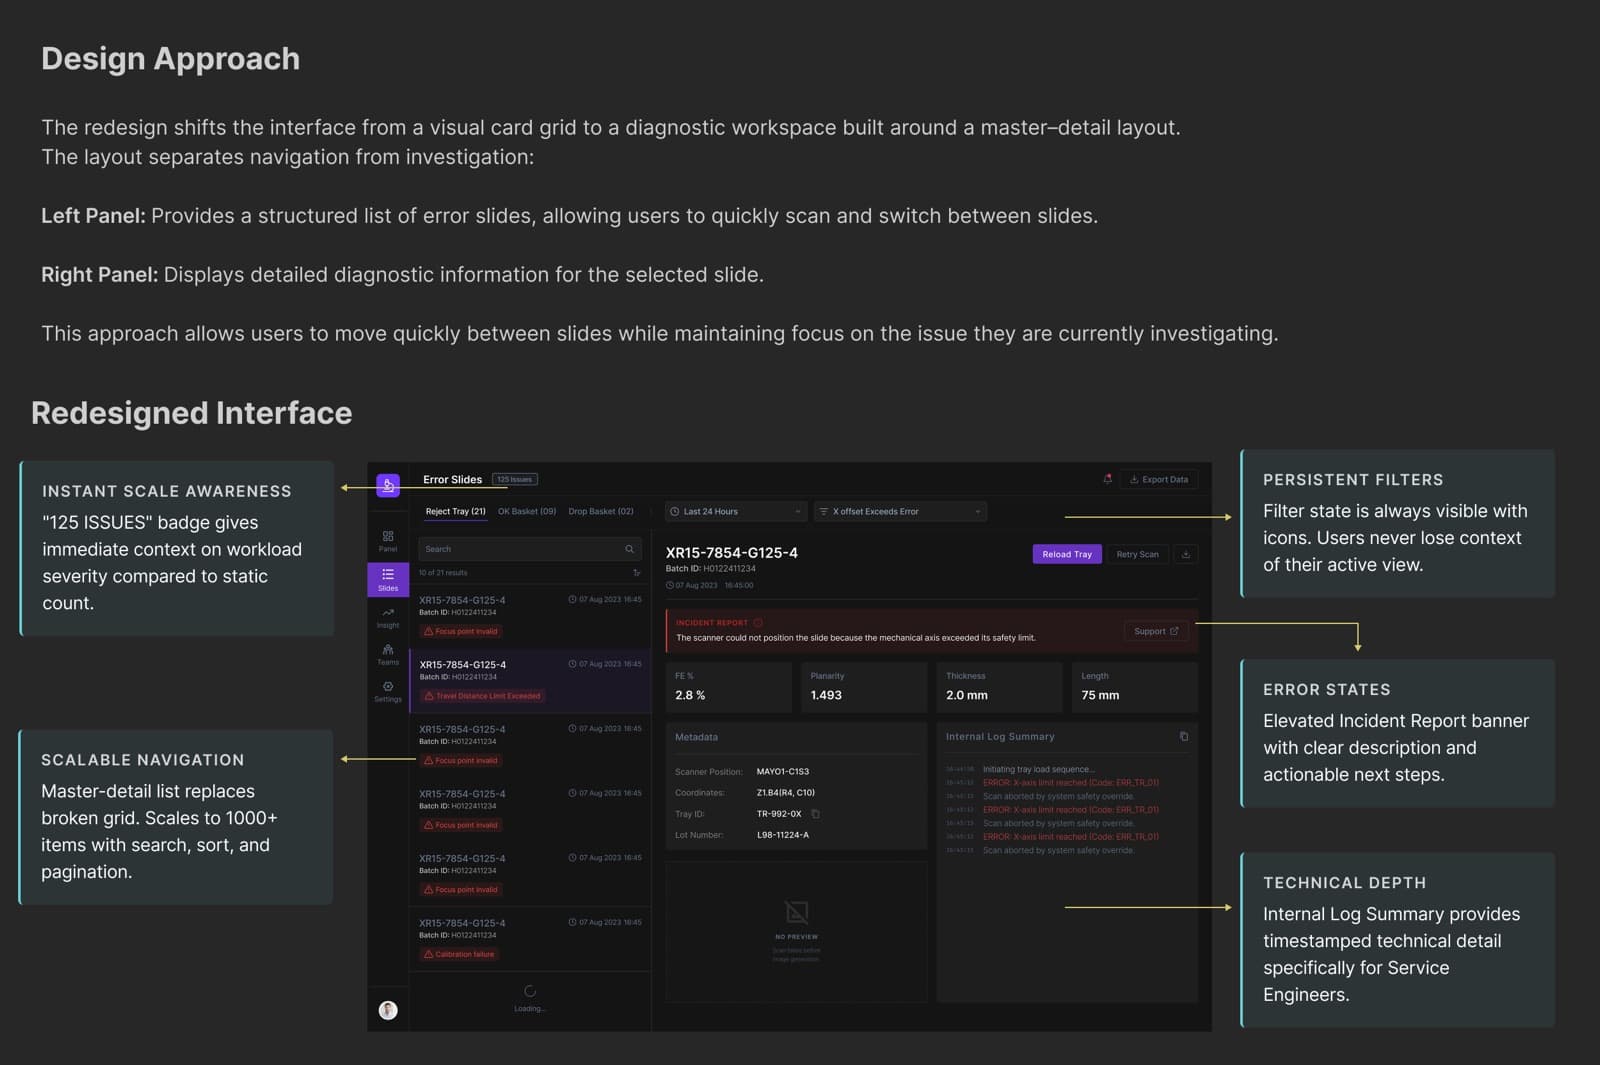Screen dimensions: 1600x1065
Task: Click the user avatar at sidebar bottom
Action: 388,1010
